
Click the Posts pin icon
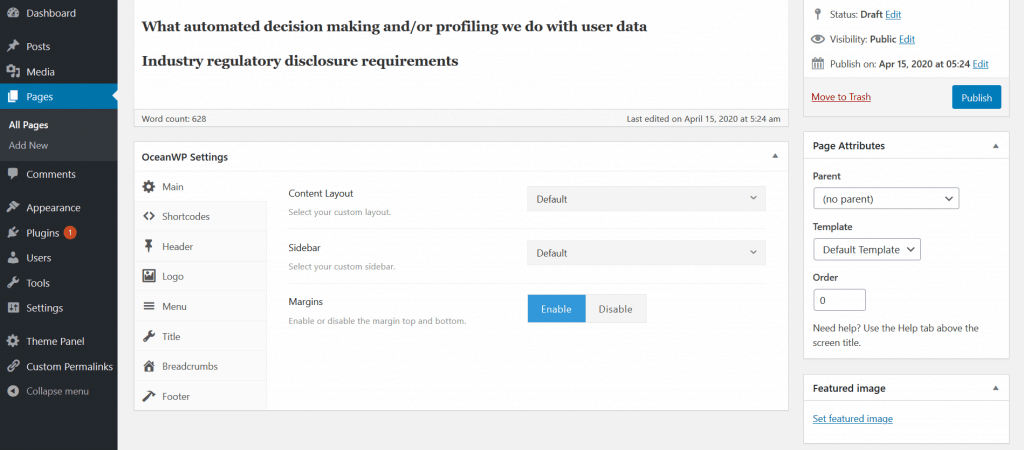(13, 46)
